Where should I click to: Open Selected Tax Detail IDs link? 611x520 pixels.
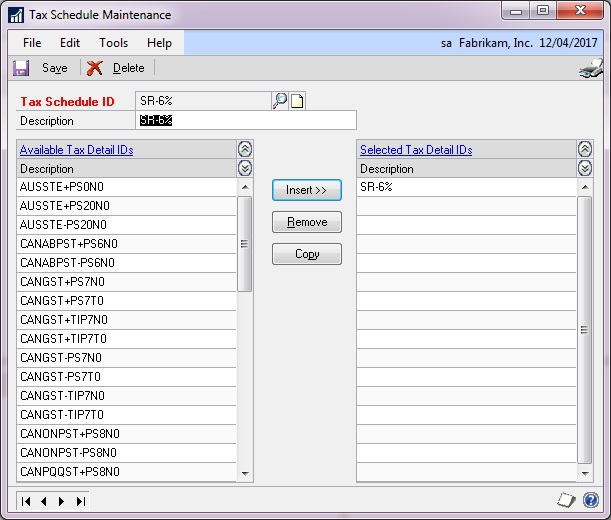pyautogui.click(x=416, y=150)
